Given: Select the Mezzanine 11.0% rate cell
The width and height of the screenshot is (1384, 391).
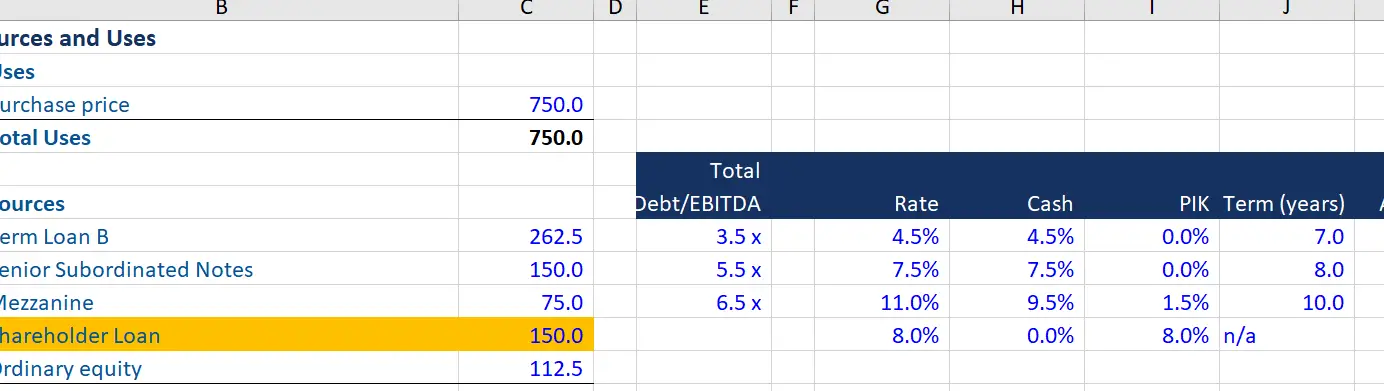Looking at the screenshot, I should [x=882, y=302].
